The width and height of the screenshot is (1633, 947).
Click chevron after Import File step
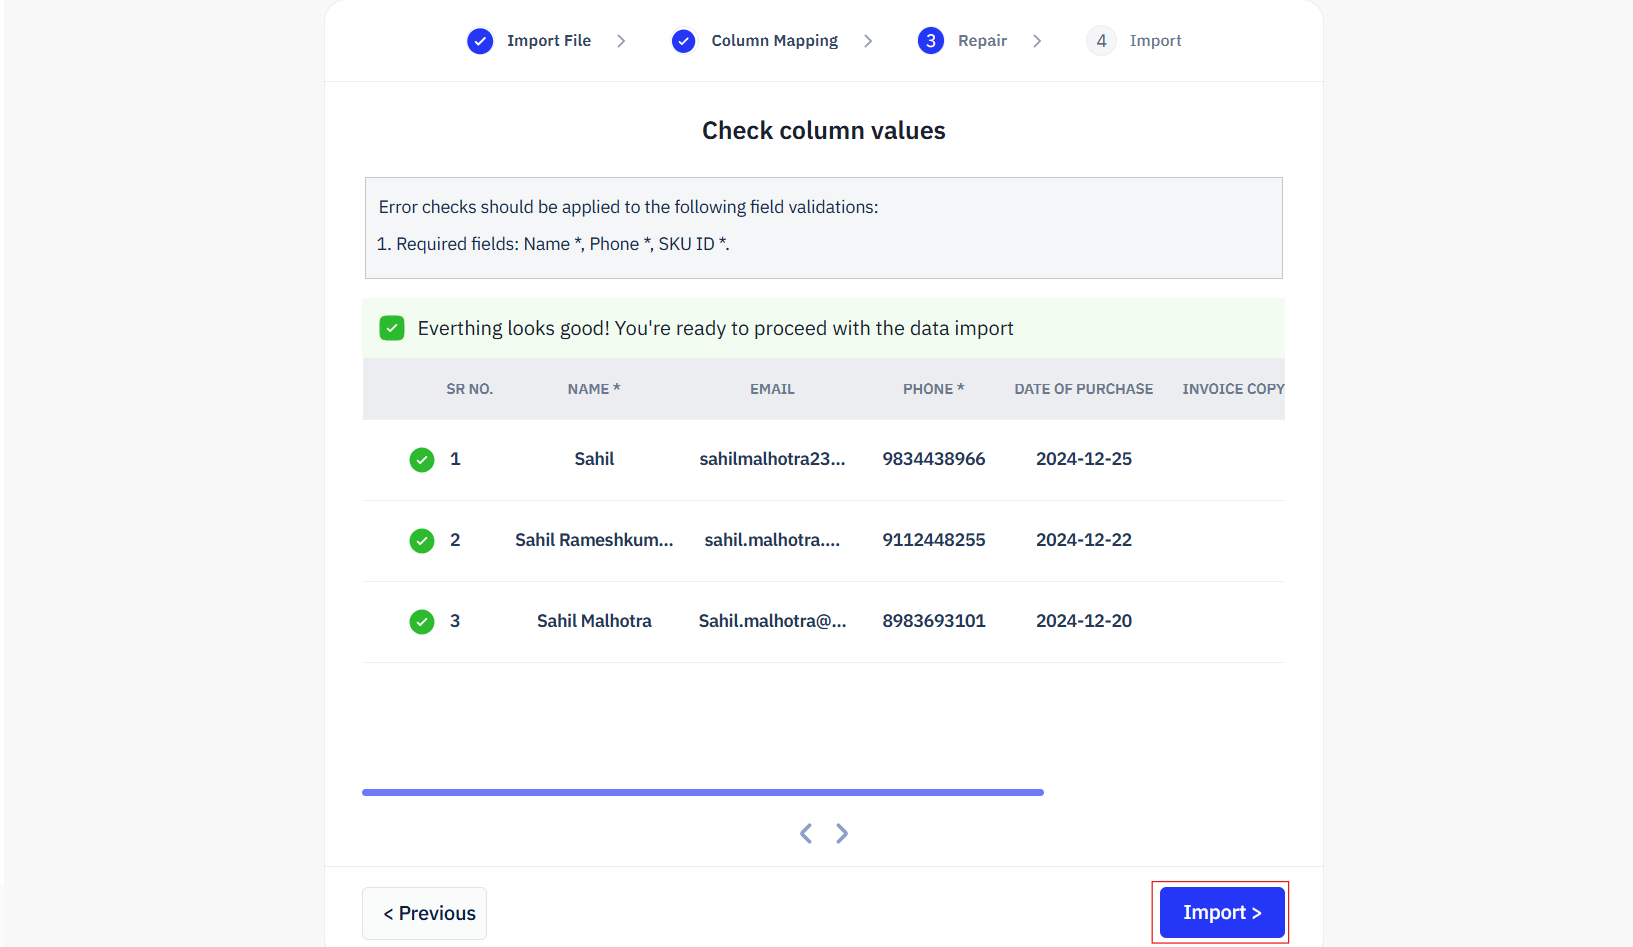tap(621, 41)
